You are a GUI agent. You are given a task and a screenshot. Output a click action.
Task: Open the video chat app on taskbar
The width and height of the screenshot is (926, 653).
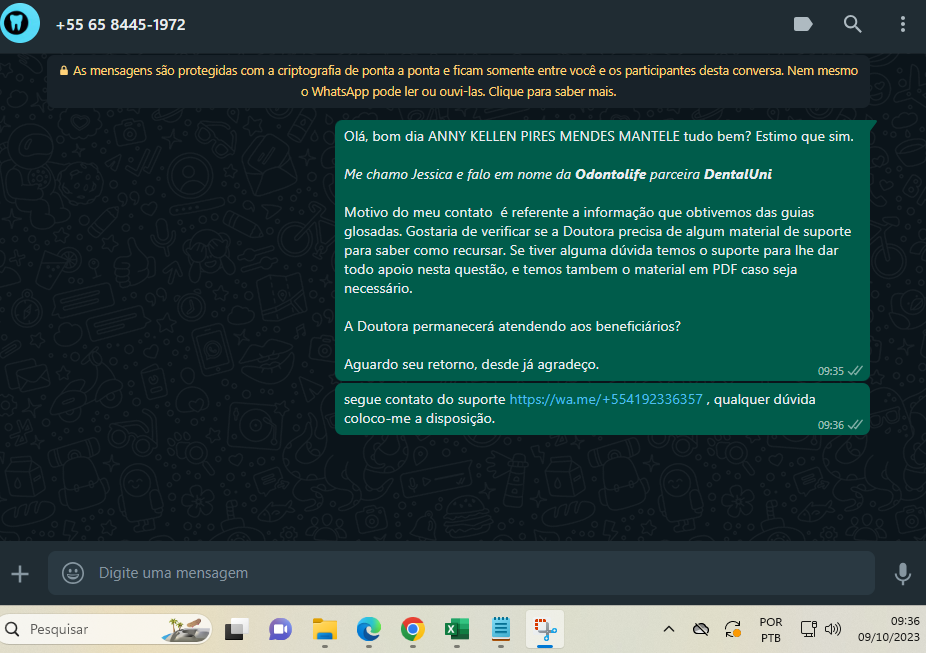(281, 629)
